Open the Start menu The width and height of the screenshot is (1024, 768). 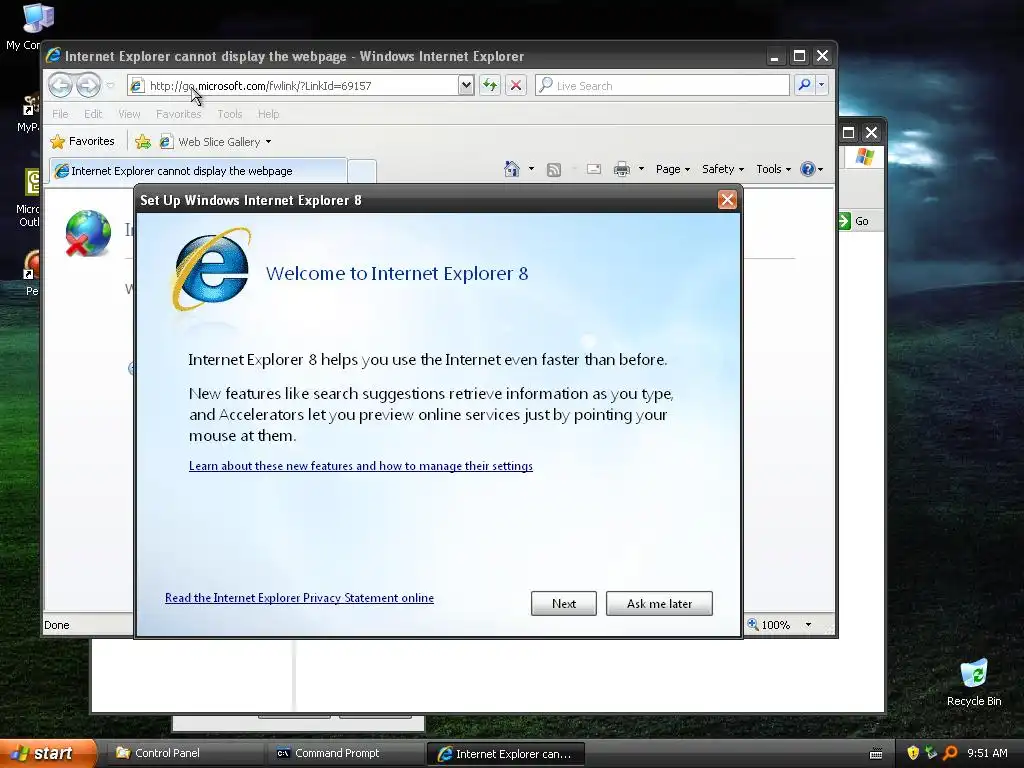pos(48,753)
